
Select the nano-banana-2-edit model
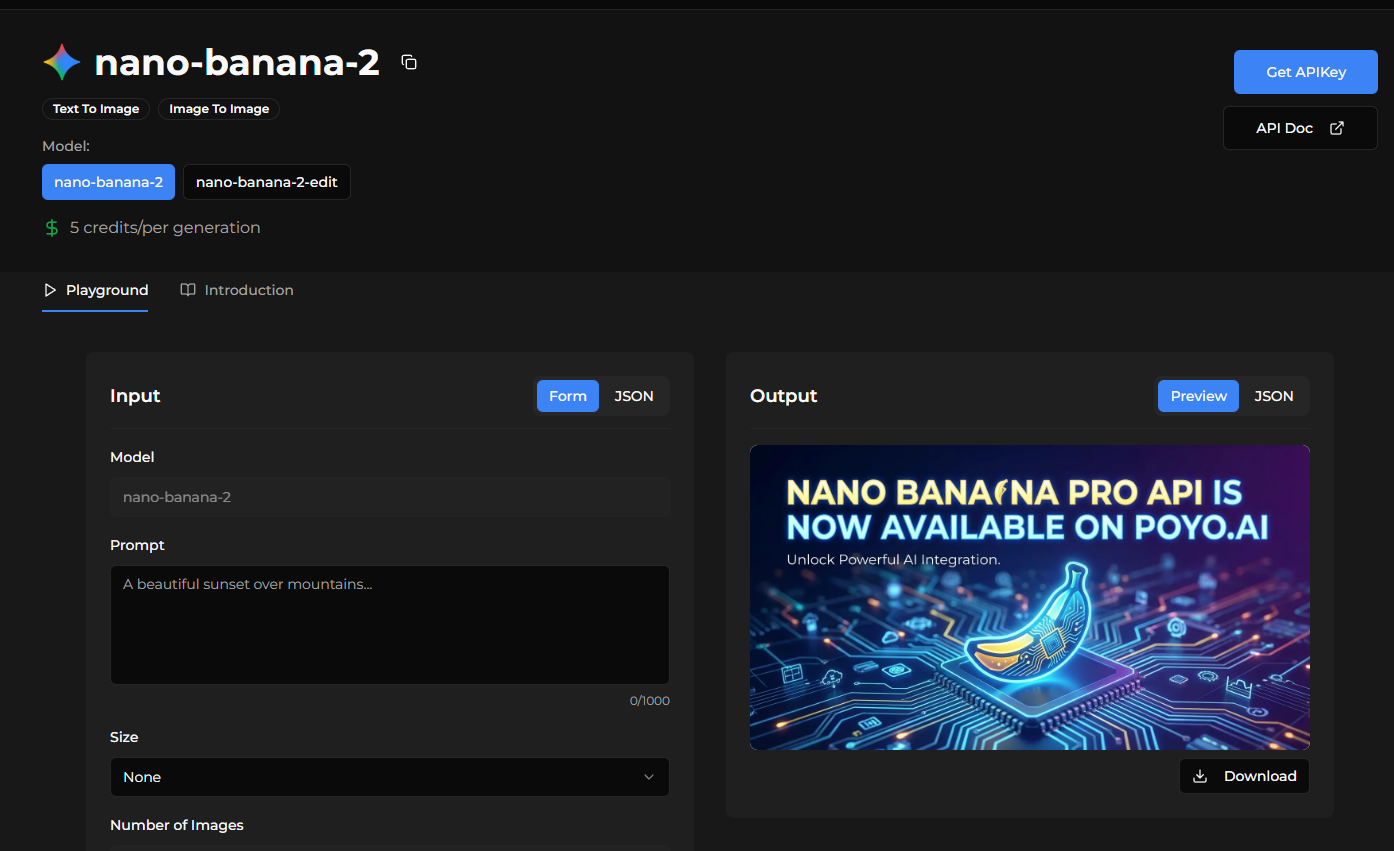[266, 182]
